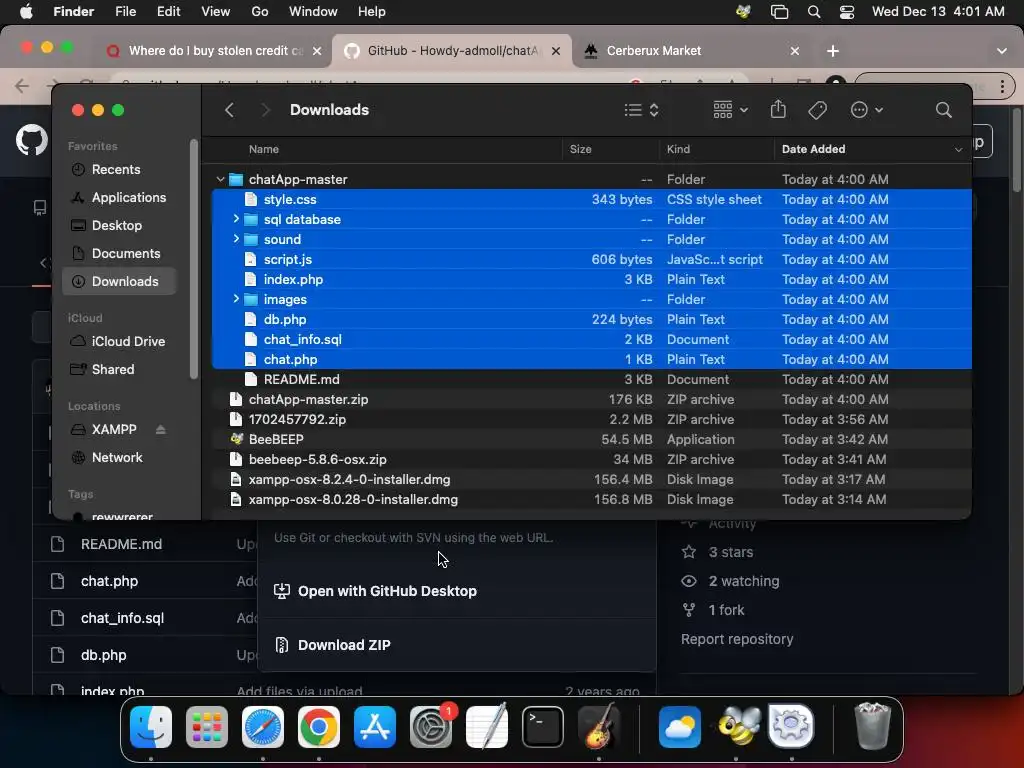Click BeeBEEP icon in menu bar
This screenshot has width=1024, height=768.
pyautogui.click(x=743, y=12)
